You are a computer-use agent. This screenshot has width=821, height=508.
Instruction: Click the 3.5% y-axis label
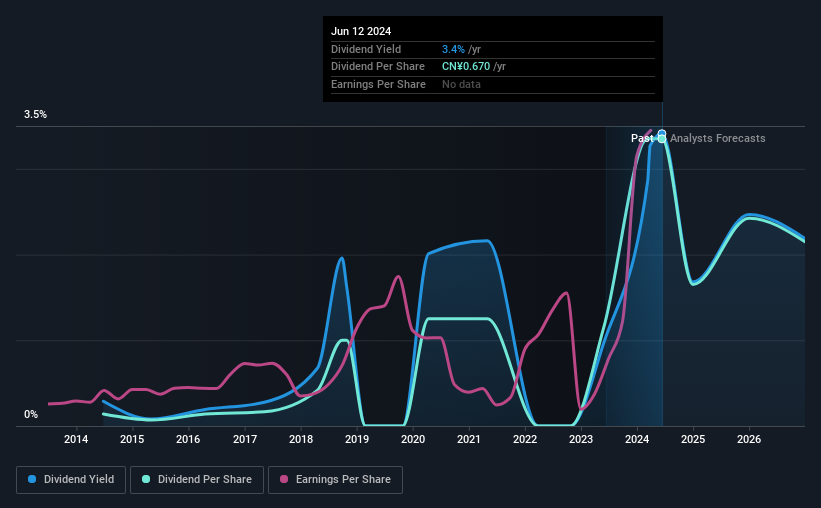click(x=35, y=115)
